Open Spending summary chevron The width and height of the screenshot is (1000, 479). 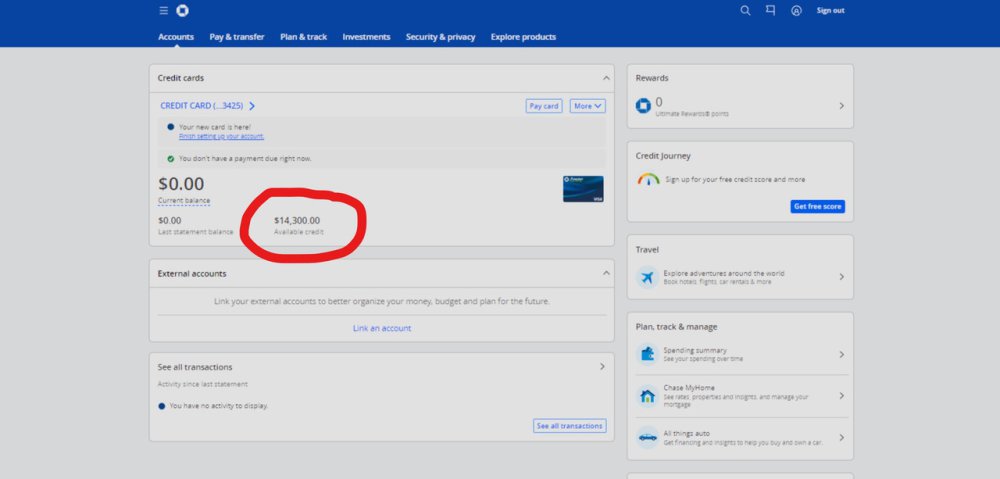[x=841, y=355]
